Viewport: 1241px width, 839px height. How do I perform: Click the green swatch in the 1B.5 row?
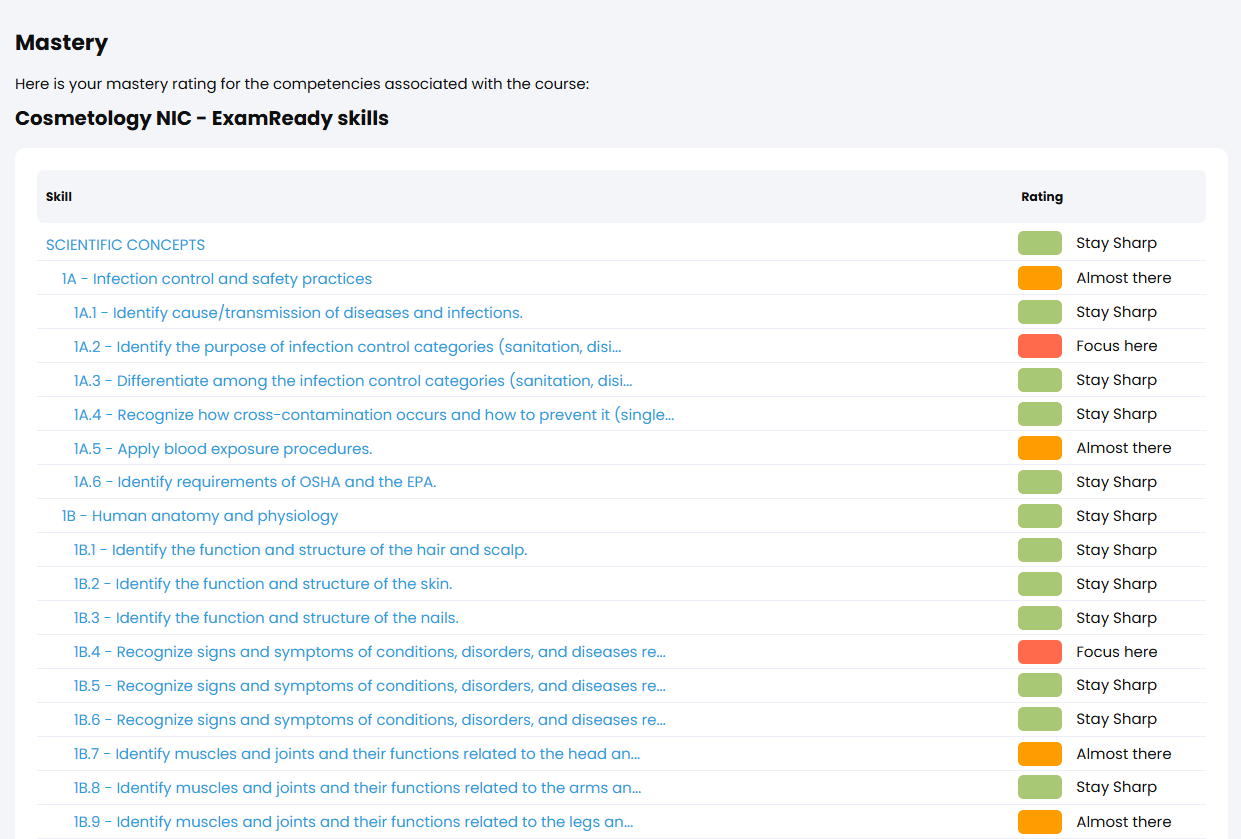click(x=1040, y=685)
